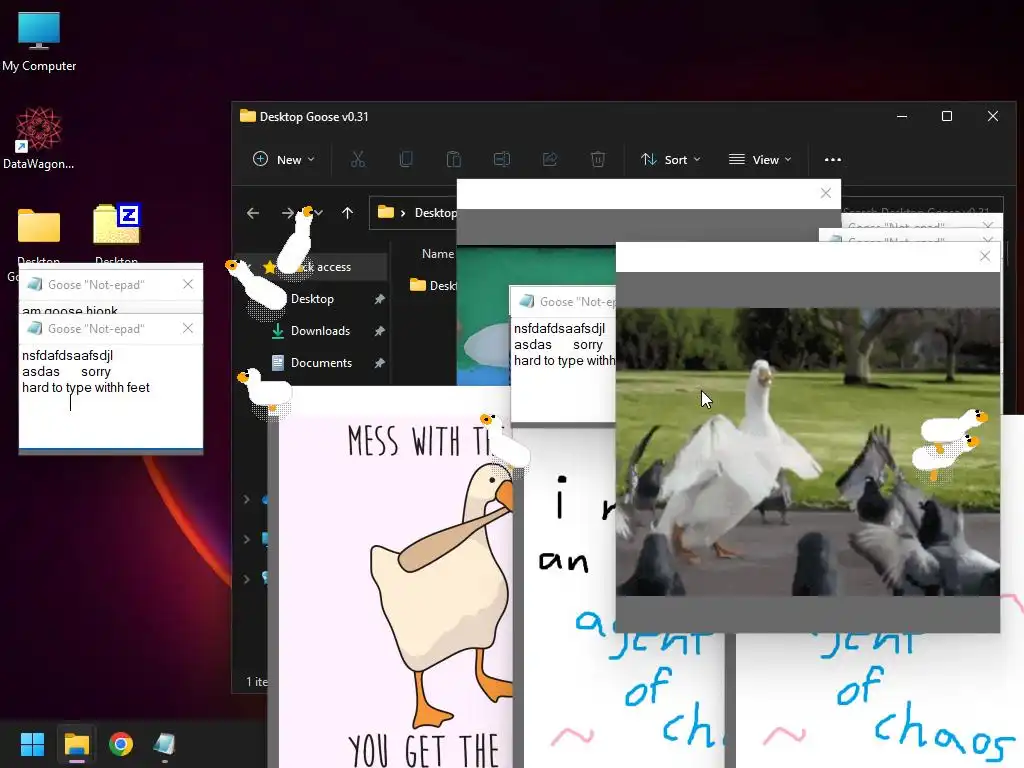Close the blank white window behind the photo
This screenshot has width=1024, height=768.
click(825, 193)
